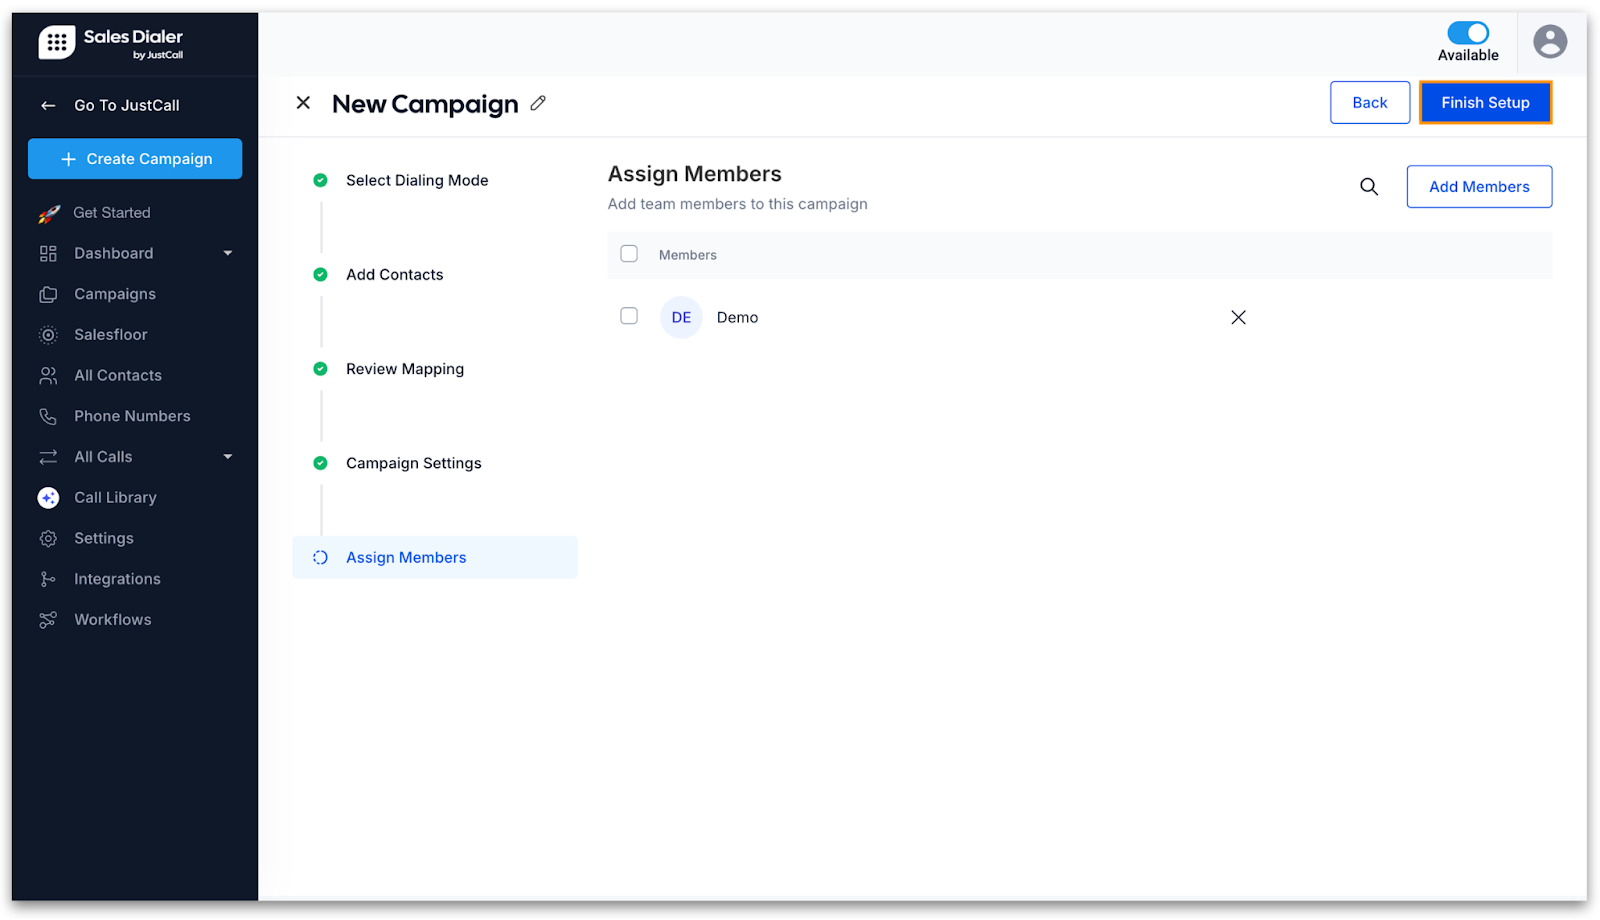This screenshot has width=1600, height=920.
Task: Open Phone Numbers in the sidebar
Action: 132,416
